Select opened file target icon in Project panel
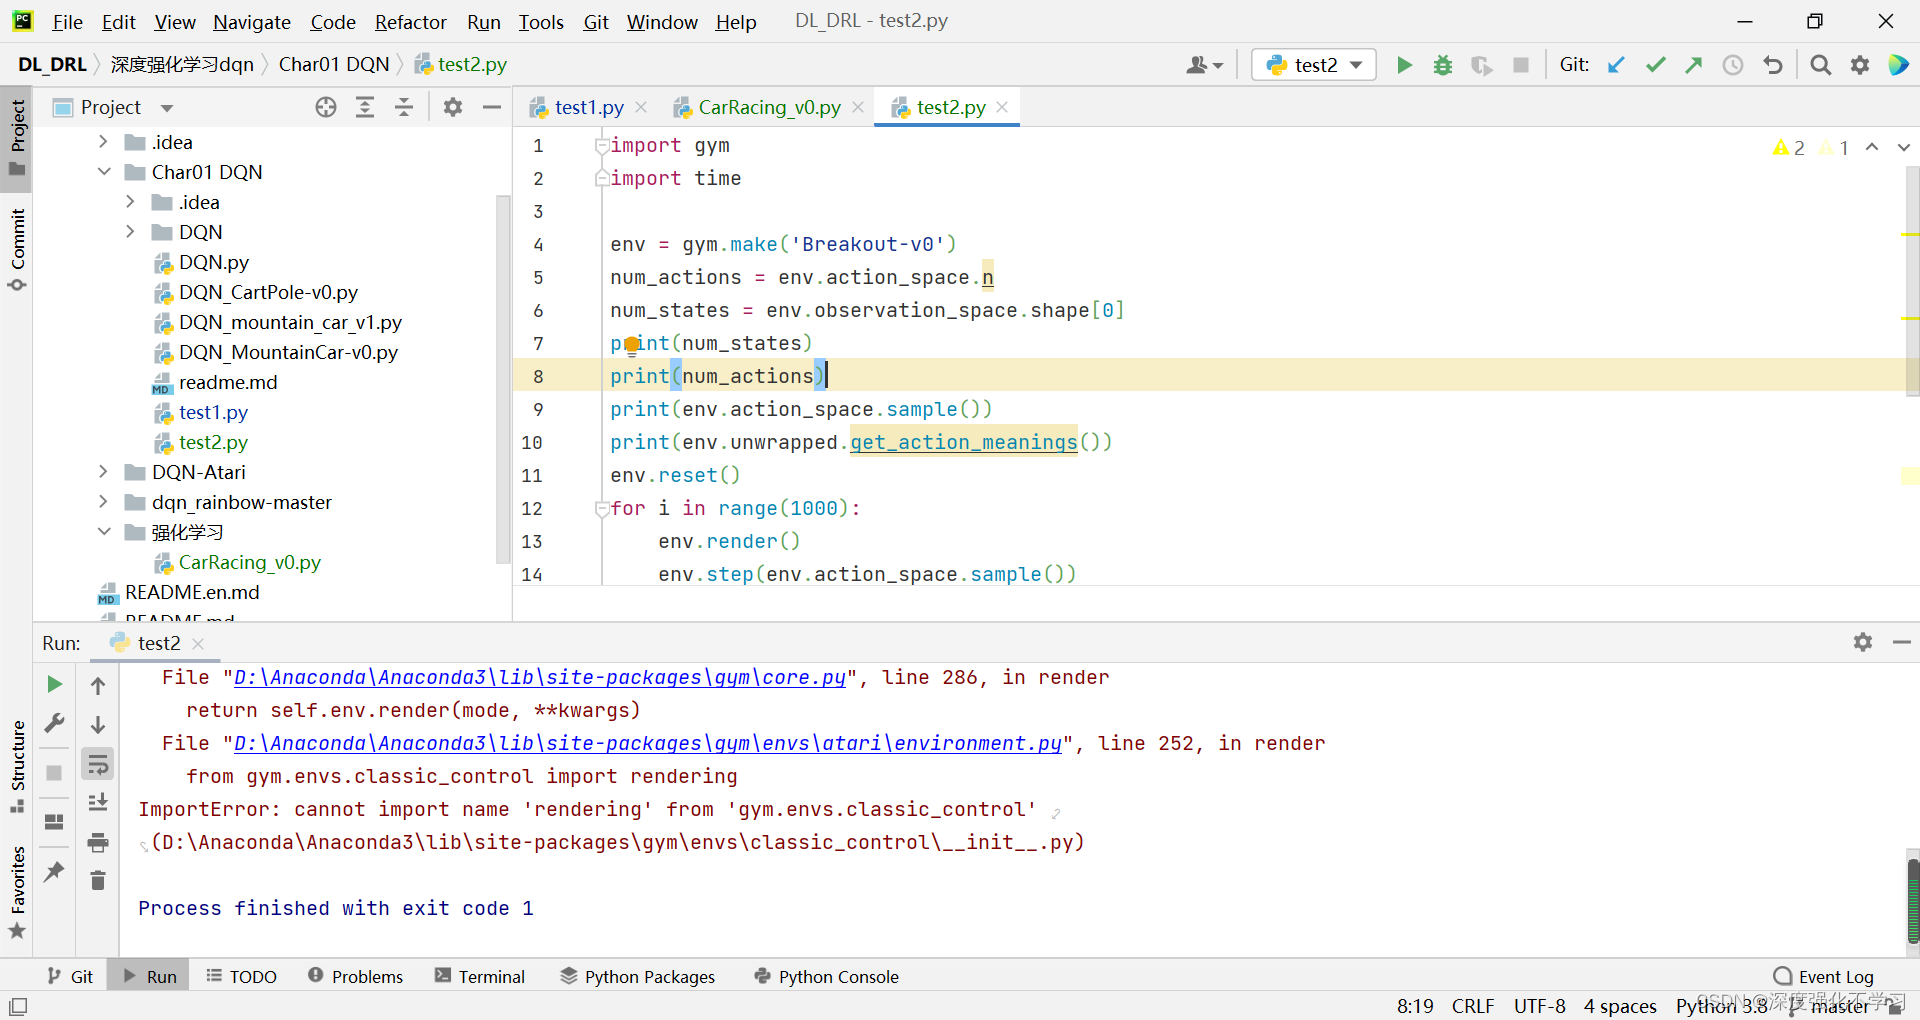The width and height of the screenshot is (1920, 1020). tap(326, 107)
